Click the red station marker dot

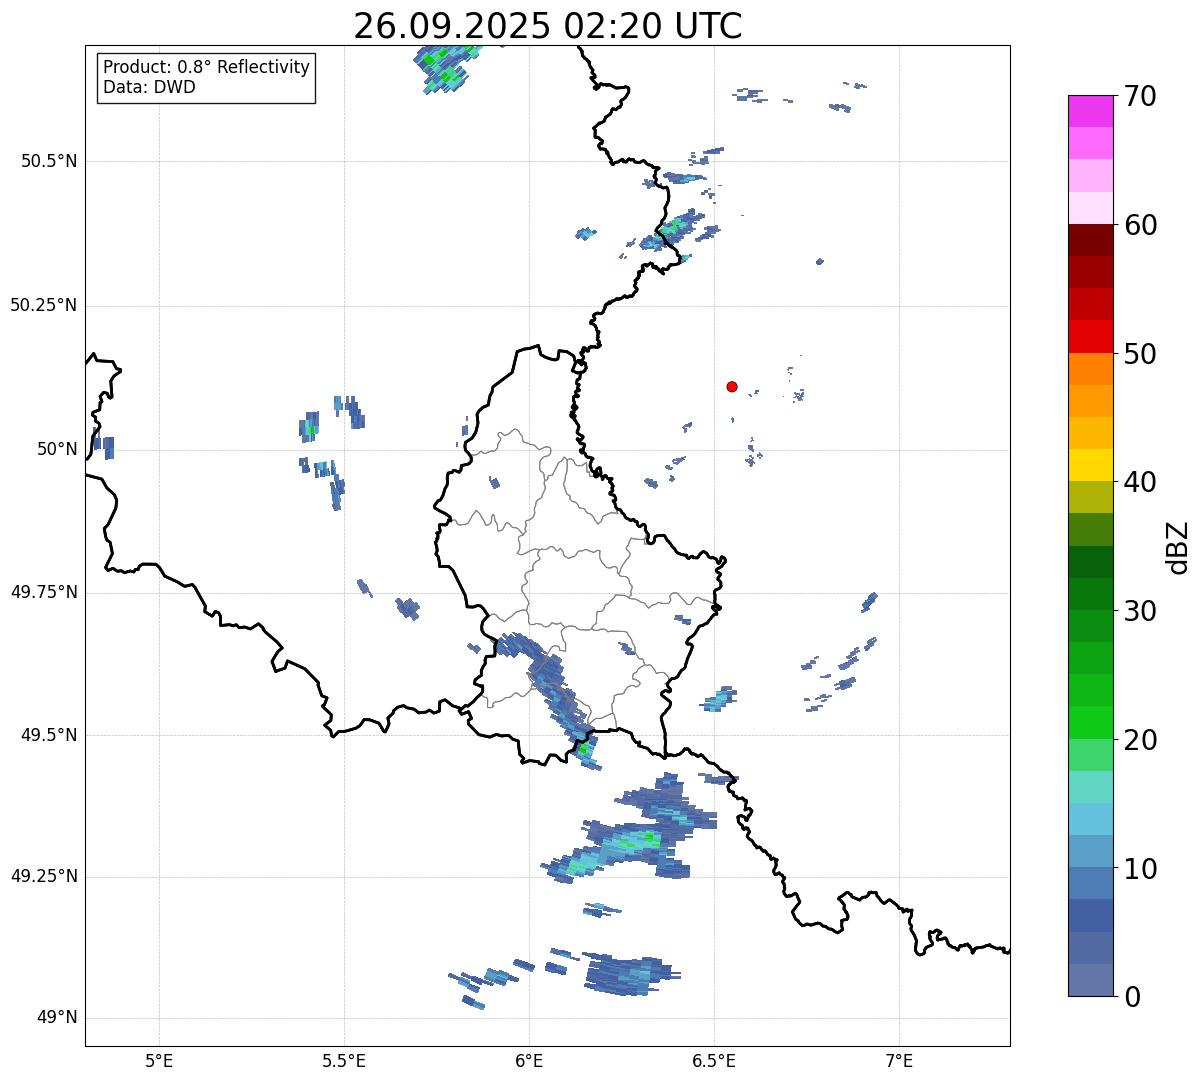tap(732, 386)
